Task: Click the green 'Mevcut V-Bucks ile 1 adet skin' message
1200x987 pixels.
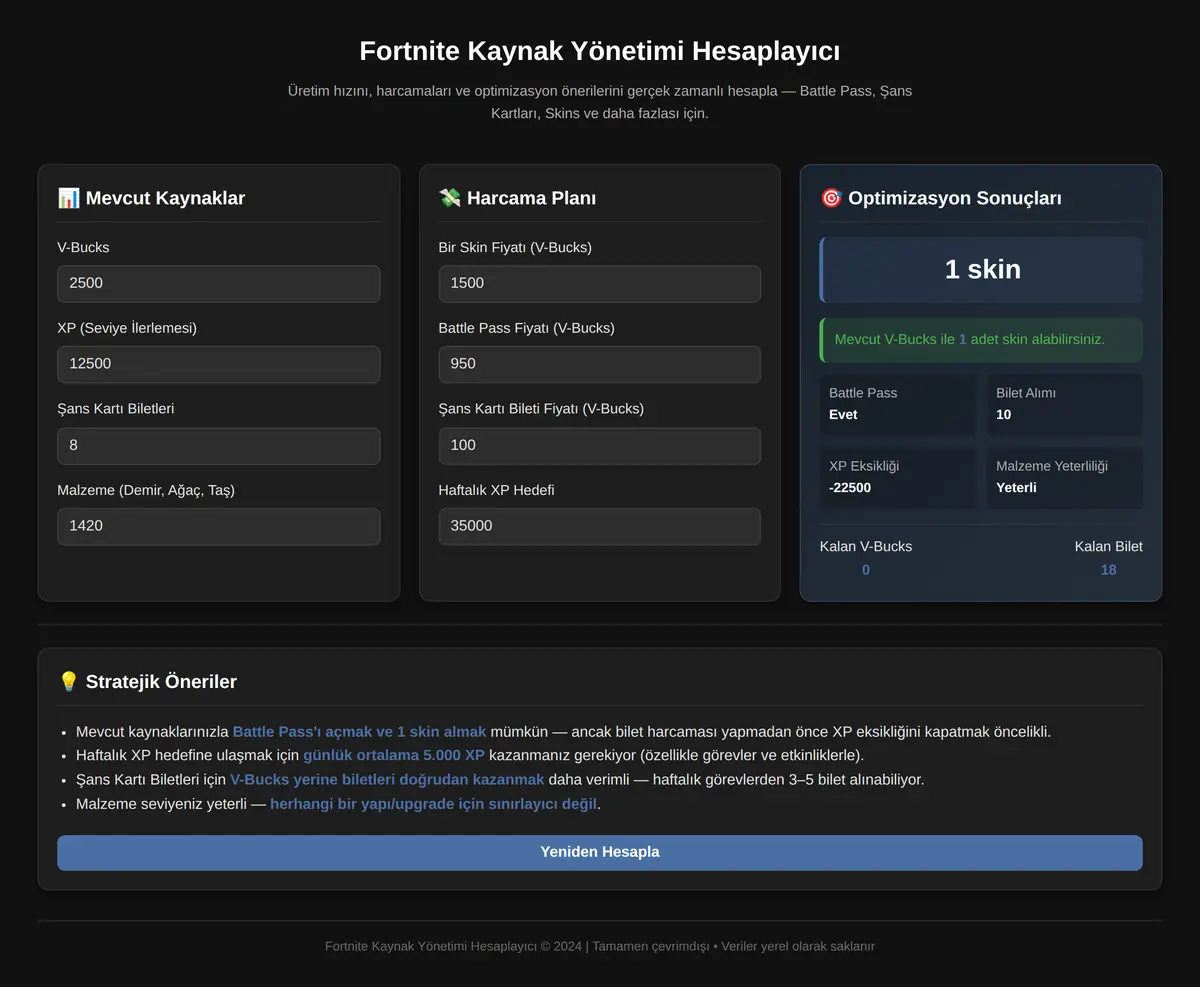Action: pyautogui.click(x=981, y=340)
